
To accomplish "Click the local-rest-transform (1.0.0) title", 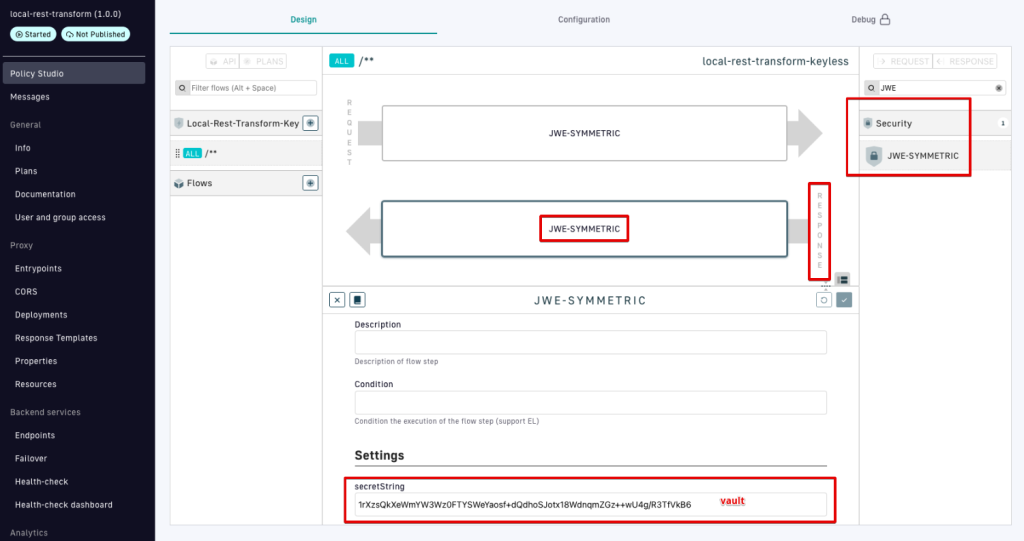I will (x=65, y=14).
